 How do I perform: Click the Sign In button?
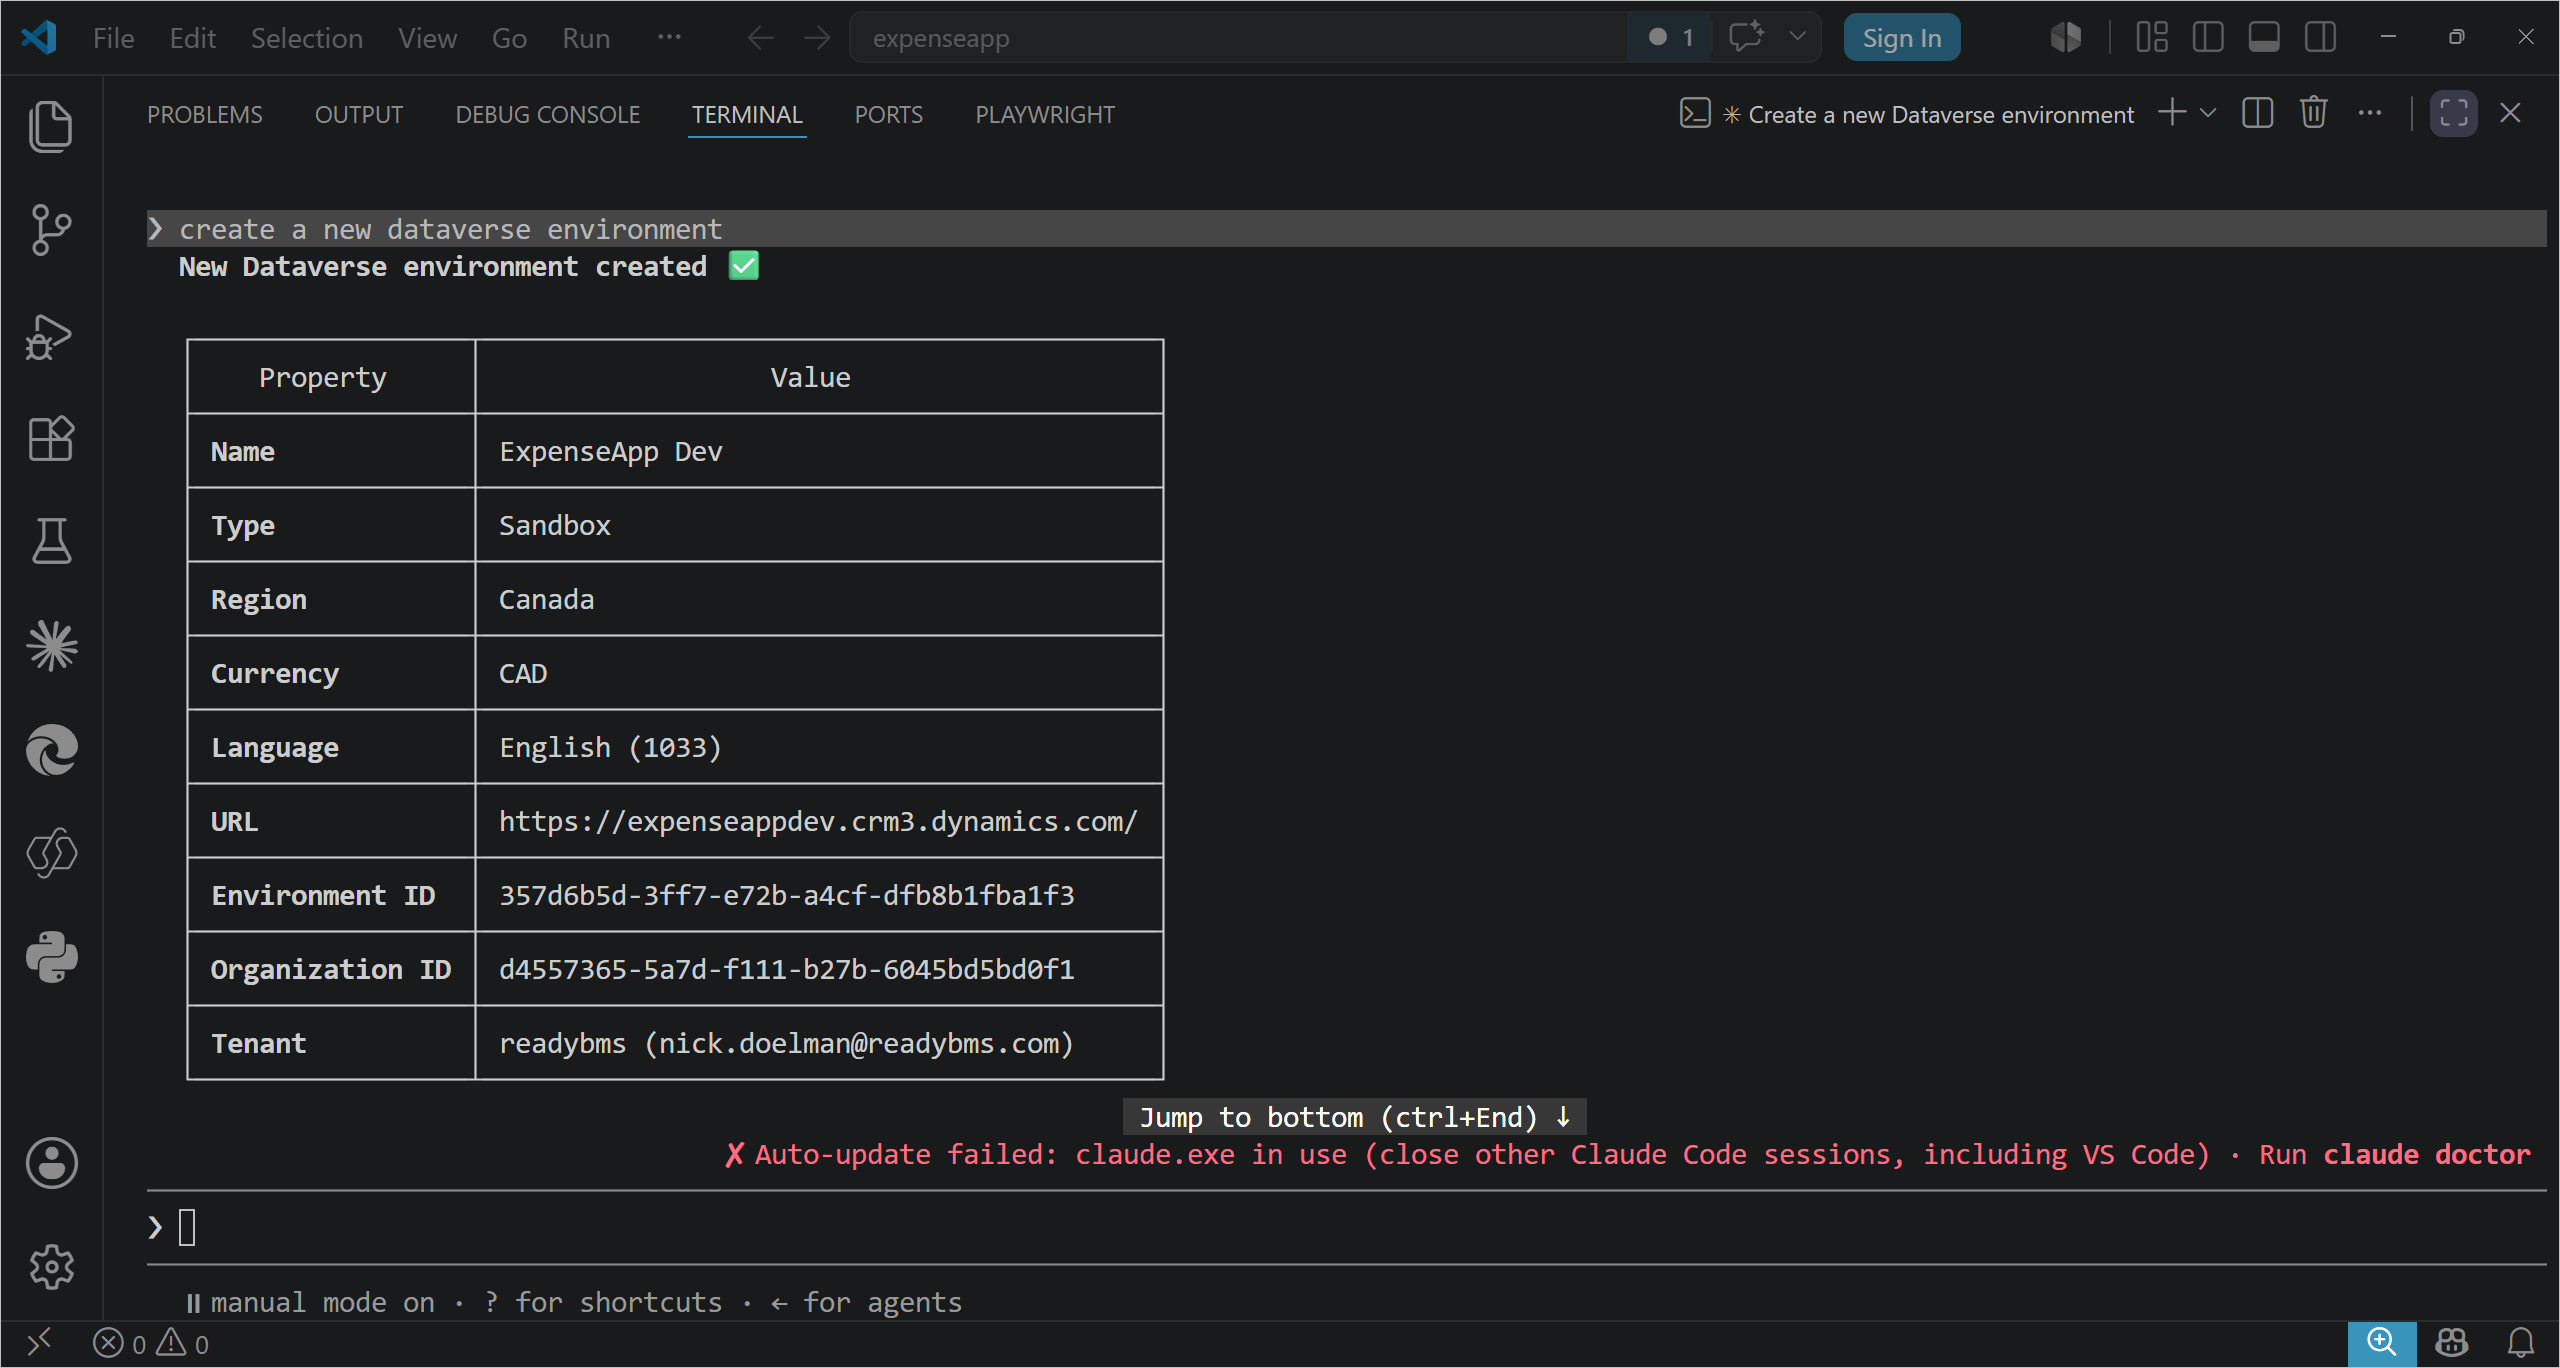click(x=1901, y=38)
